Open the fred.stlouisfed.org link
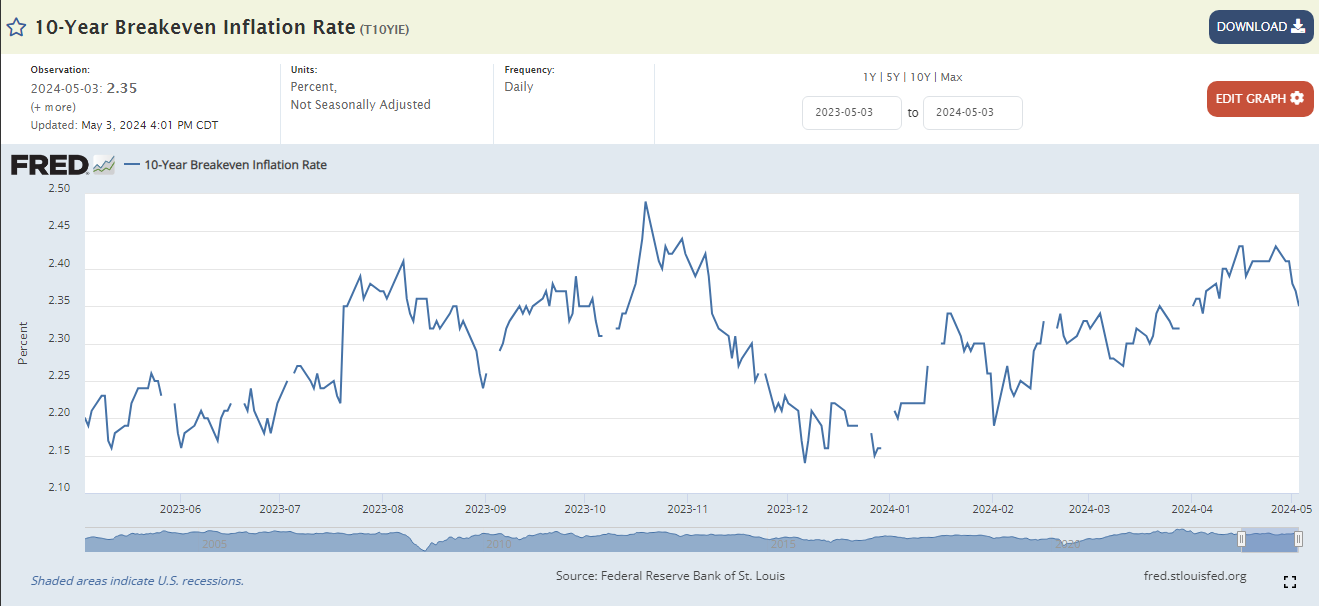Viewport: 1319px width, 606px height. (x=1194, y=576)
